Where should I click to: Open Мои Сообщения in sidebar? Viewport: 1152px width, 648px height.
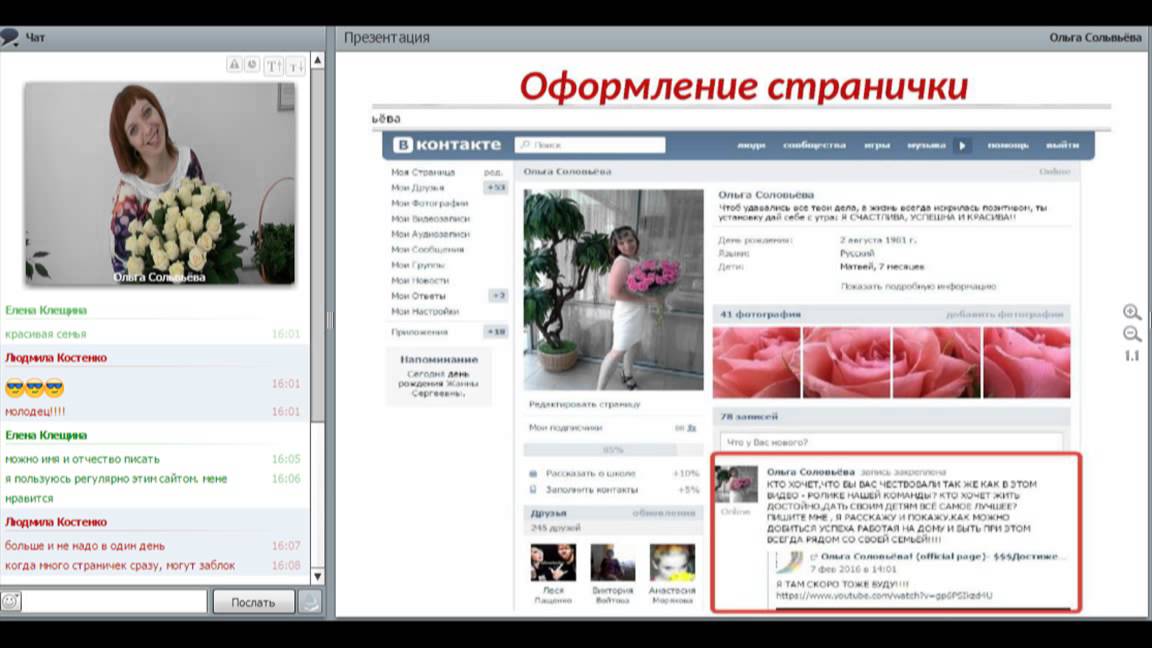[x=427, y=249]
